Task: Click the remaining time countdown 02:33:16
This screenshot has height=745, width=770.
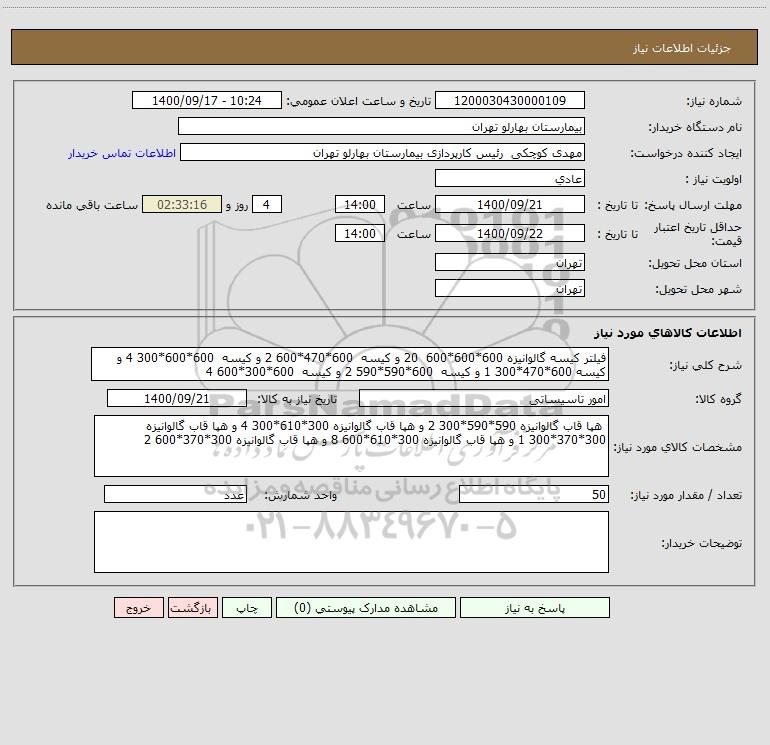Action: pos(182,204)
